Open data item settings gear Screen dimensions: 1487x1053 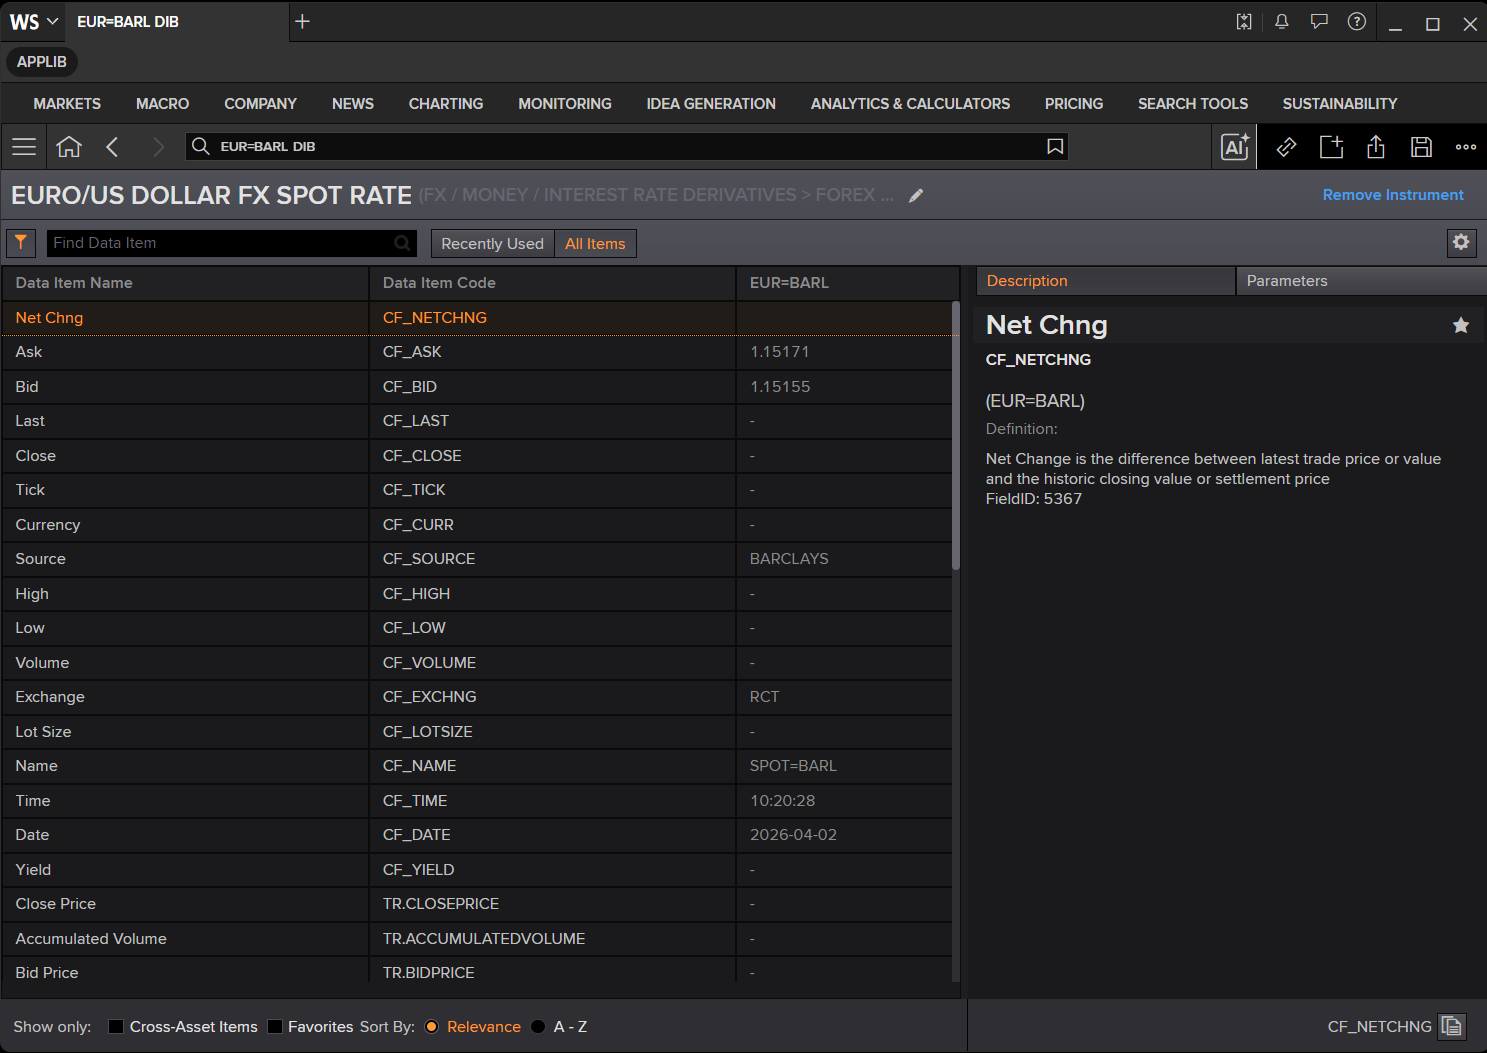point(1461,242)
